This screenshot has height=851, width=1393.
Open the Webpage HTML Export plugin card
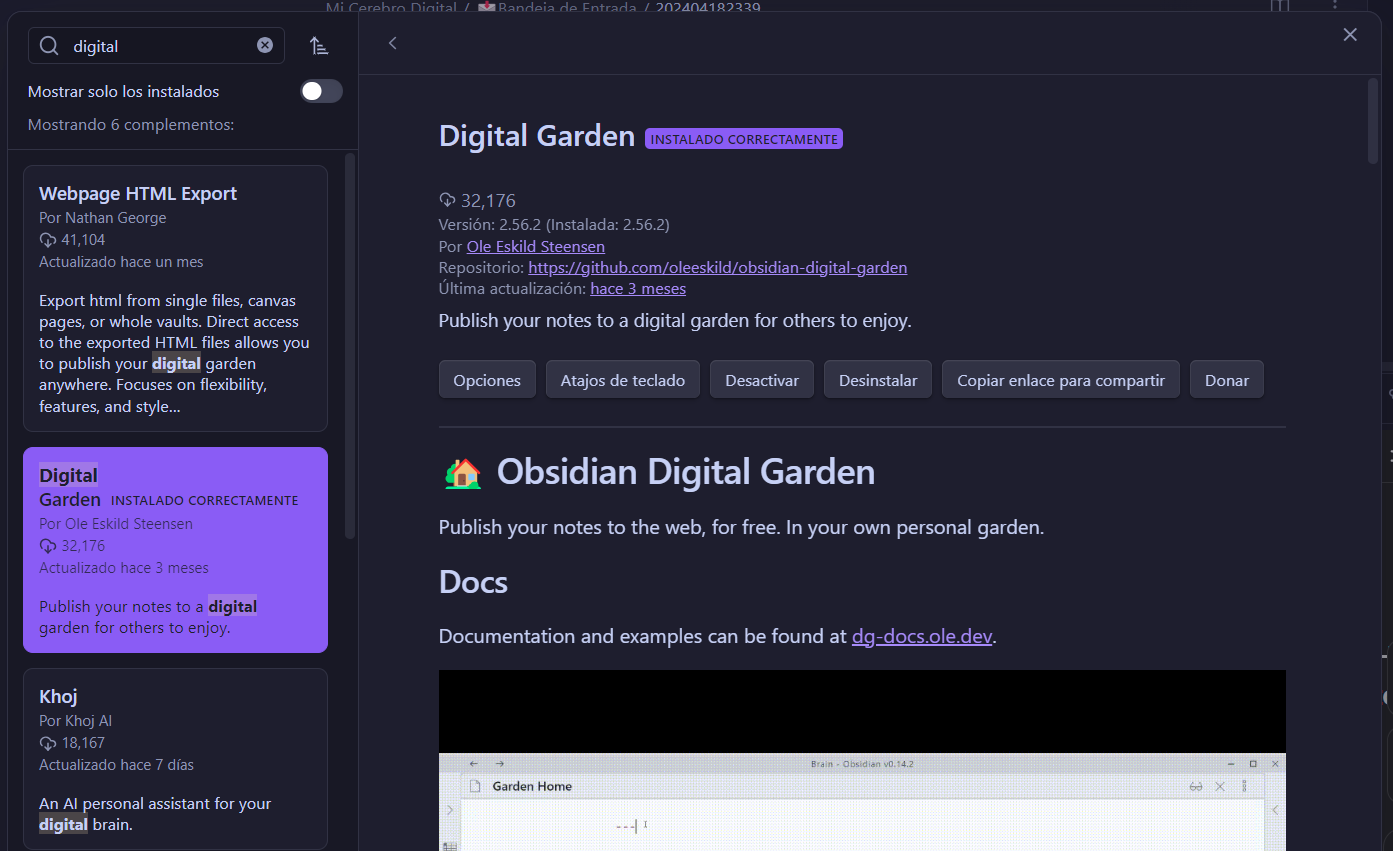(x=175, y=298)
